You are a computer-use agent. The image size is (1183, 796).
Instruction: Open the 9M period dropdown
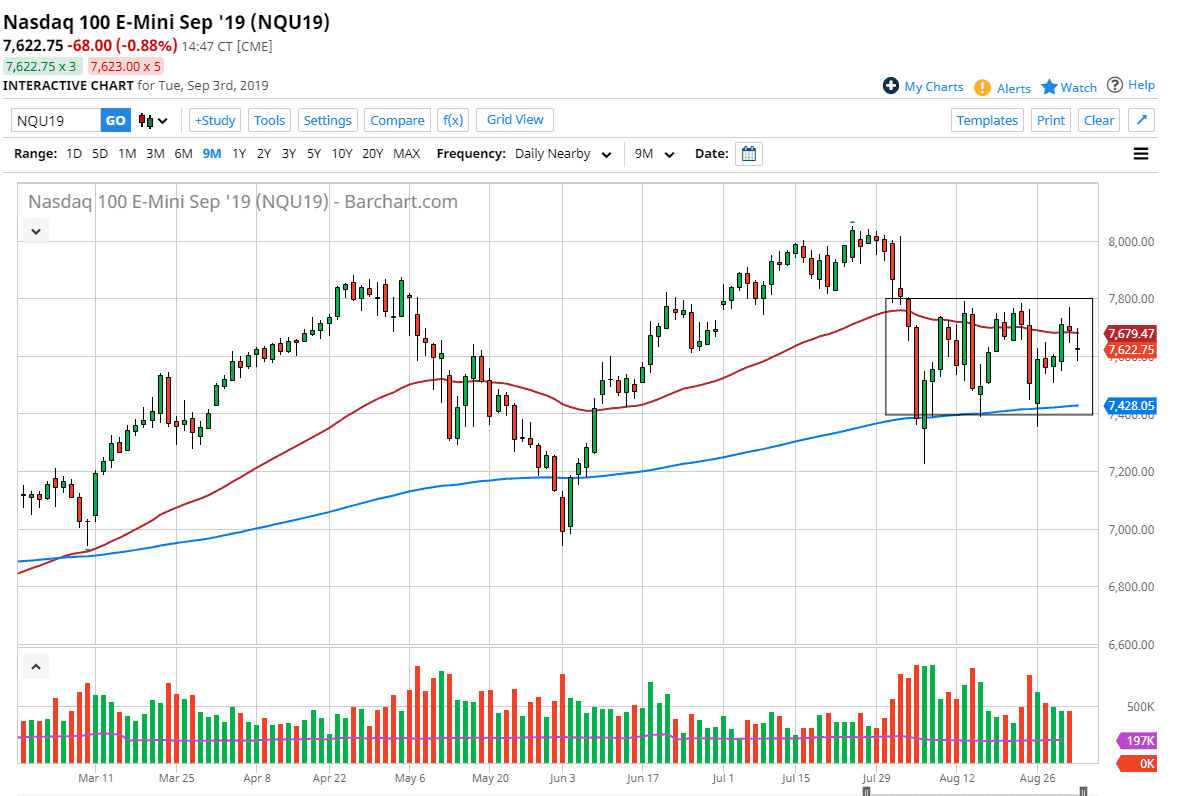point(655,154)
